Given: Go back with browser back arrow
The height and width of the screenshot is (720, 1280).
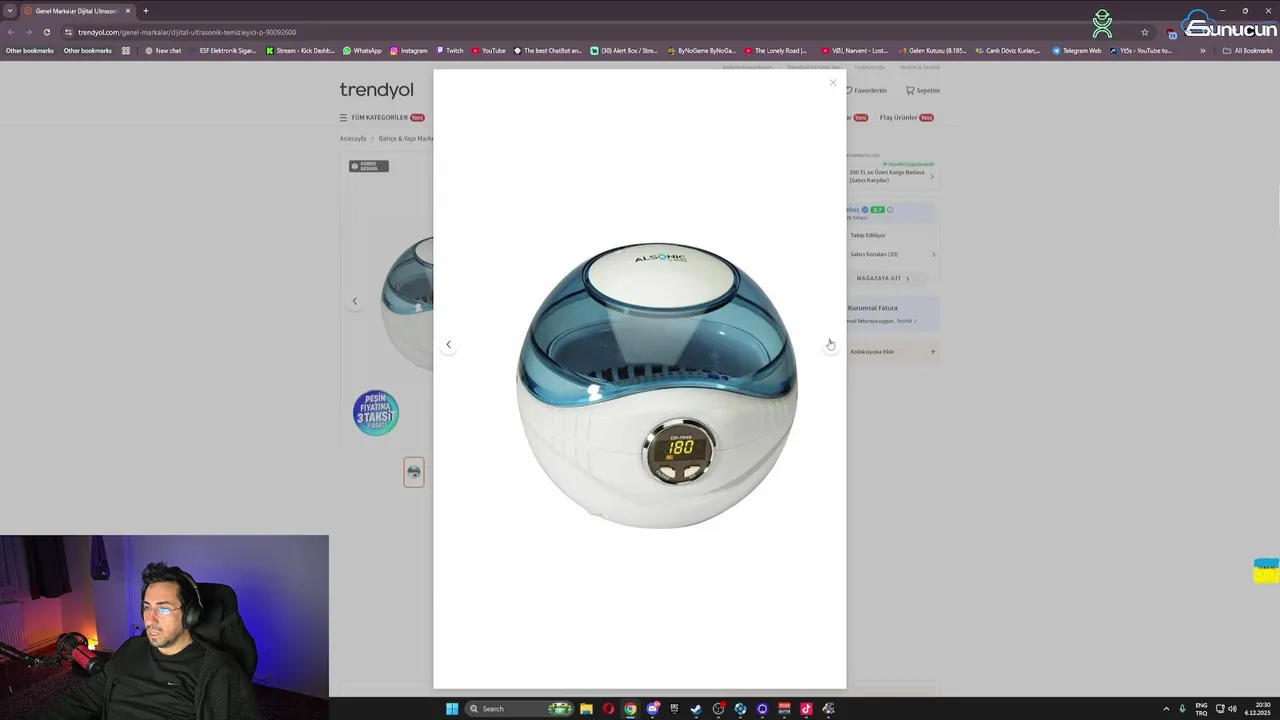Looking at the screenshot, I should pos(11,32).
